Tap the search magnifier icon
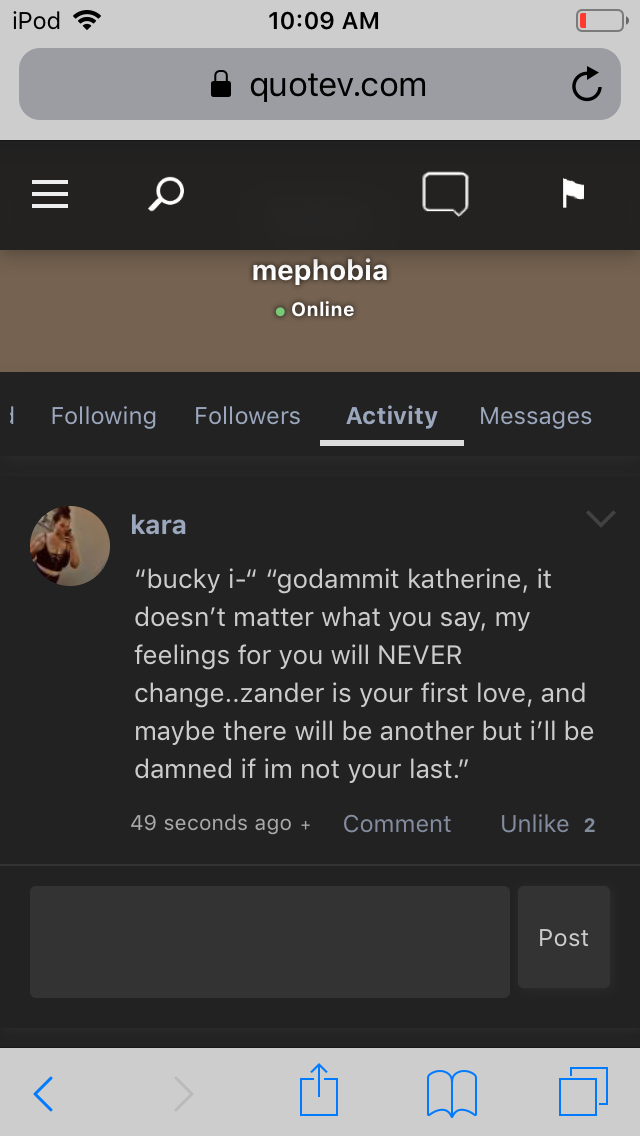The image size is (640, 1136). 166,194
